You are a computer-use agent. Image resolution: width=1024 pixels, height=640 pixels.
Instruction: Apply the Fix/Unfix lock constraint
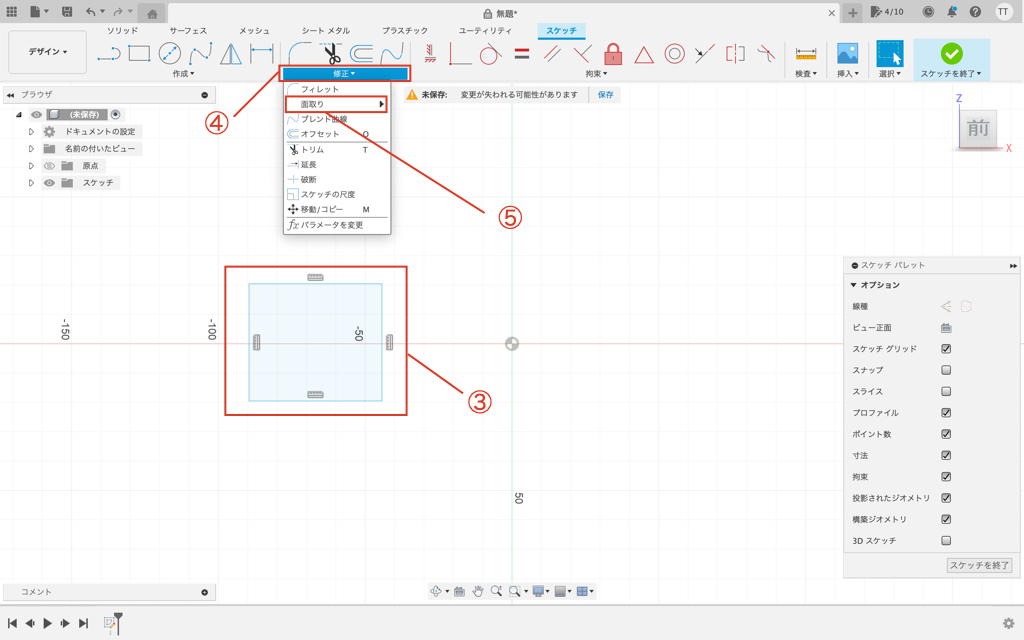tap(613, 54)
